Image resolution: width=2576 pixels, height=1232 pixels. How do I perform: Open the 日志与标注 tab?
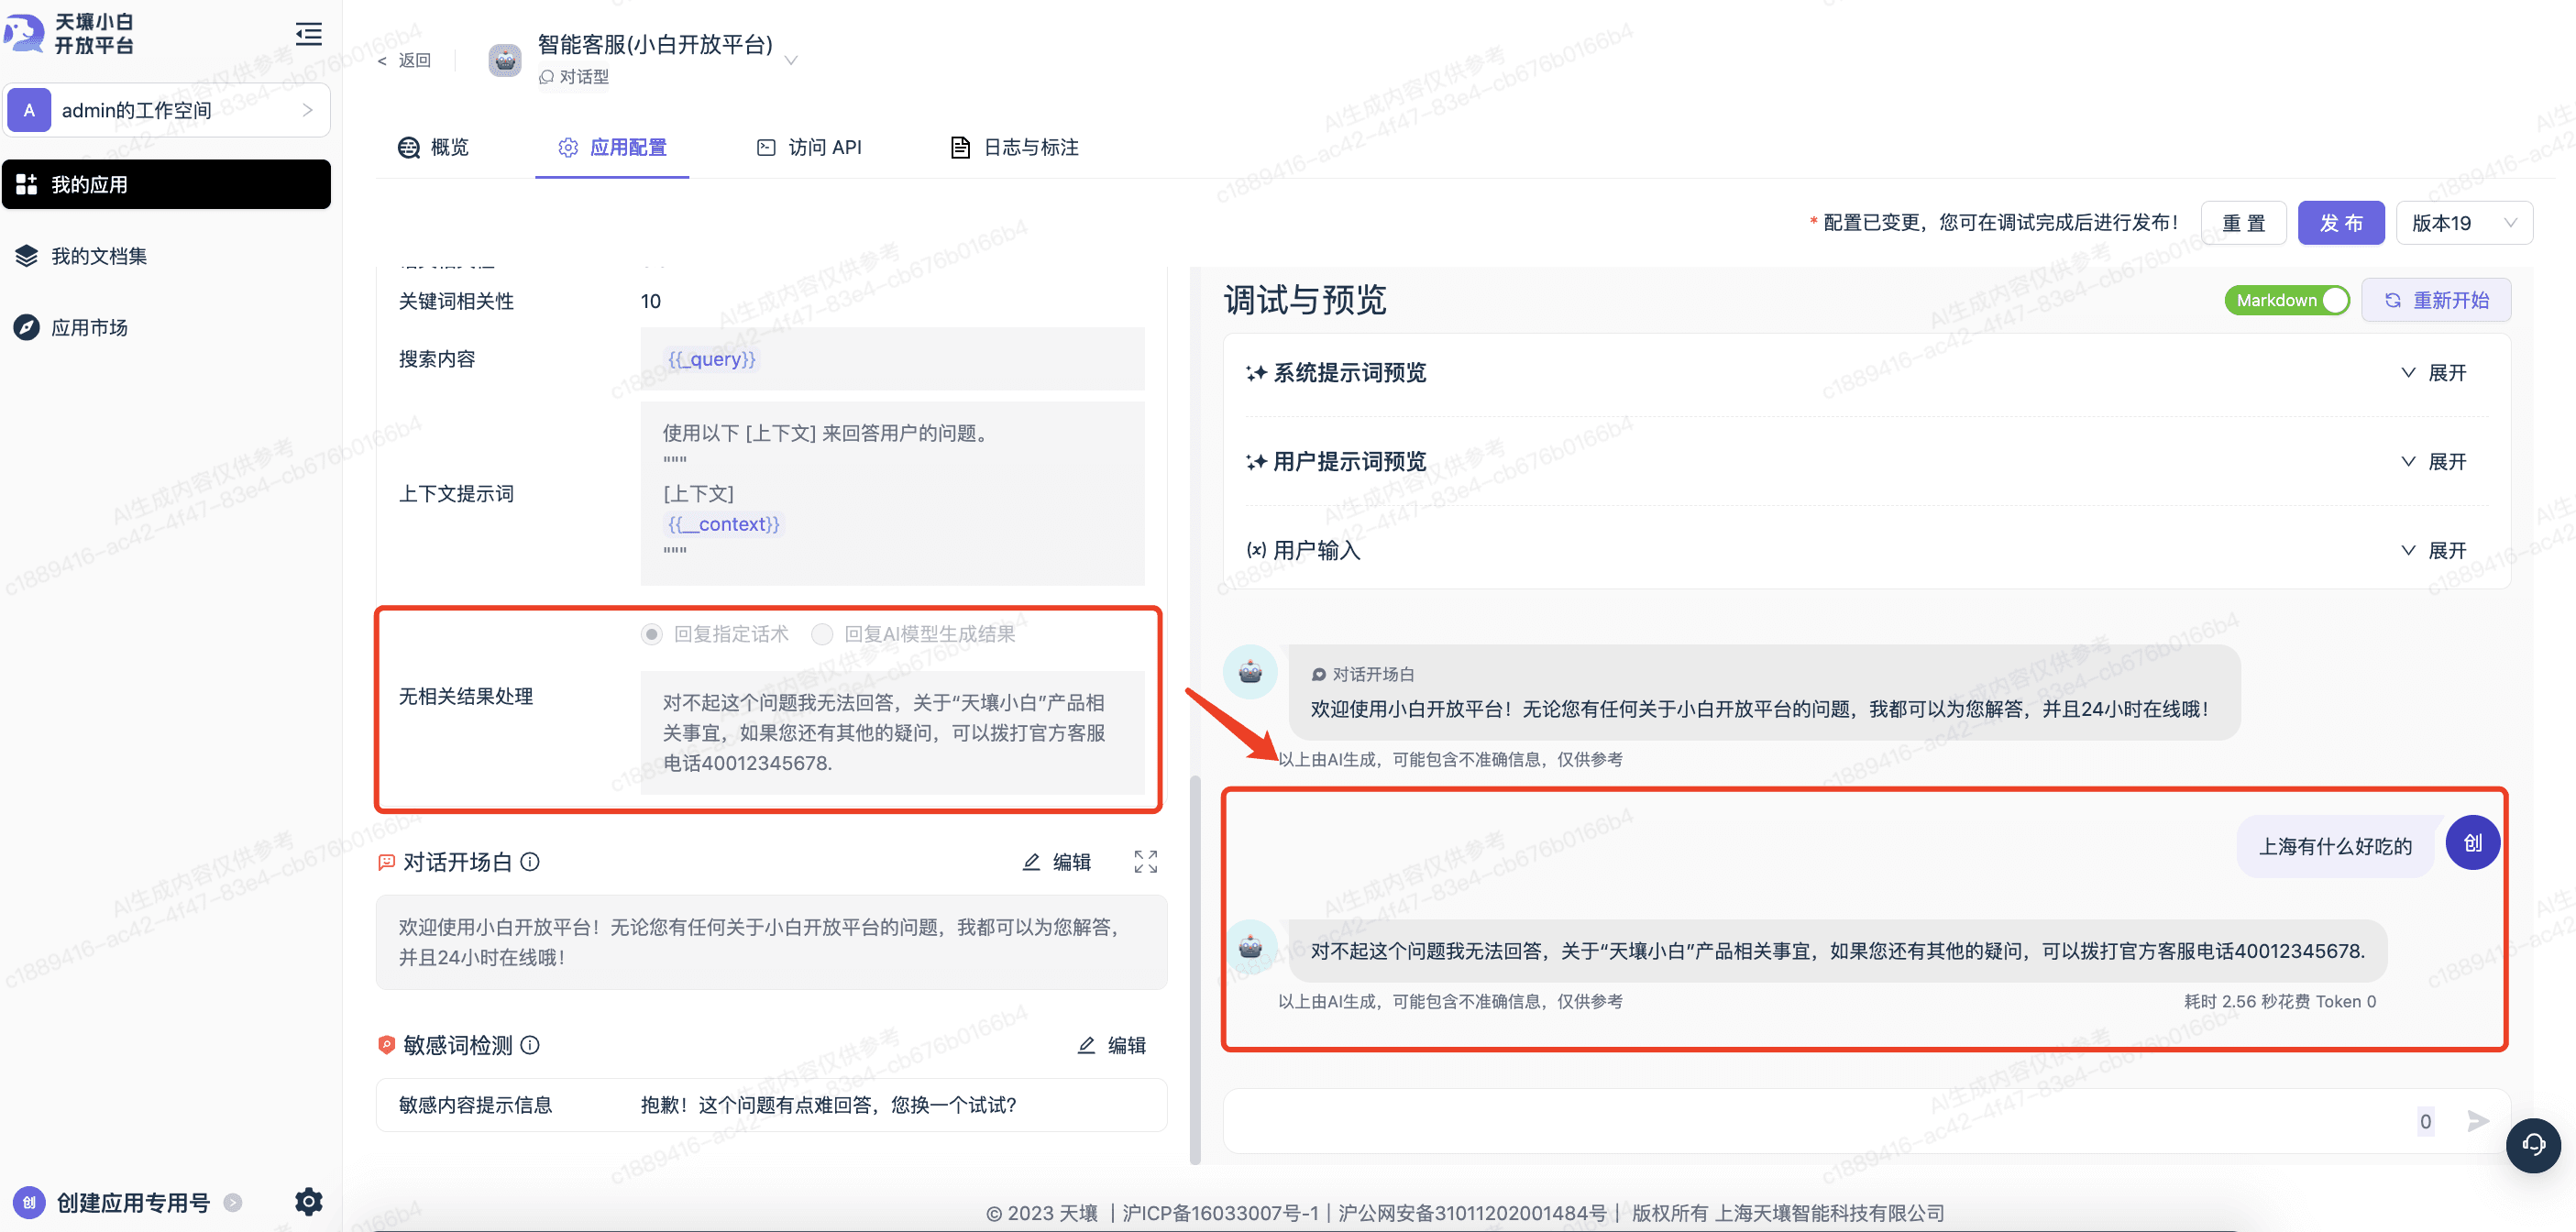1013,147
